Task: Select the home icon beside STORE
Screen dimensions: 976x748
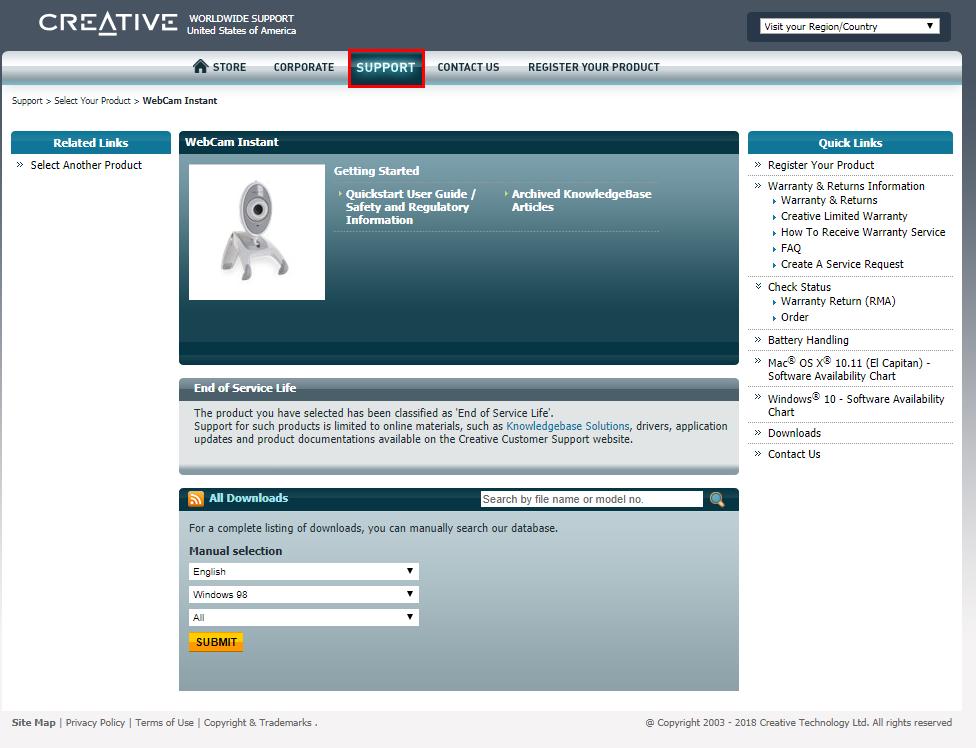Action: click(199, 66)
